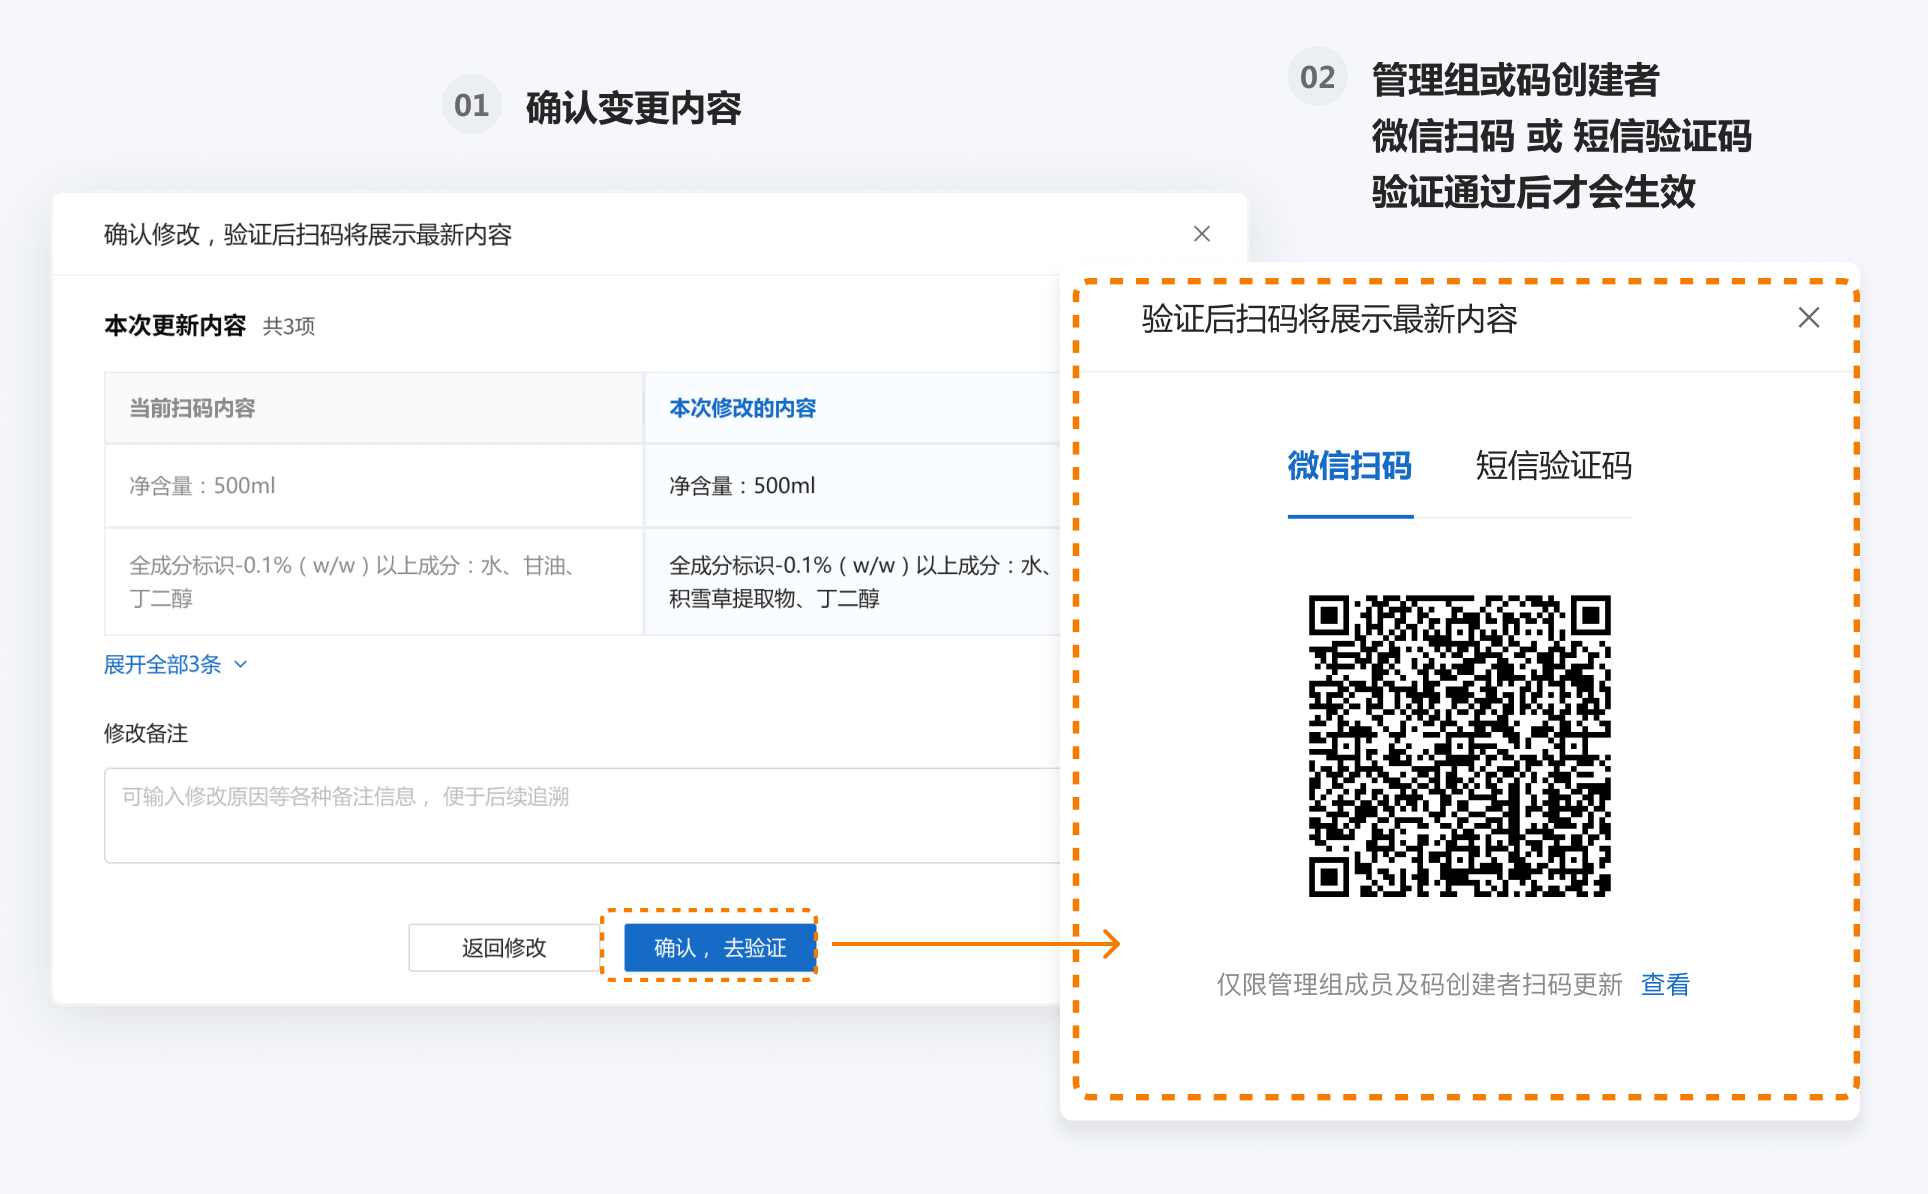Click the 02 step number badge

[1317, 77]
